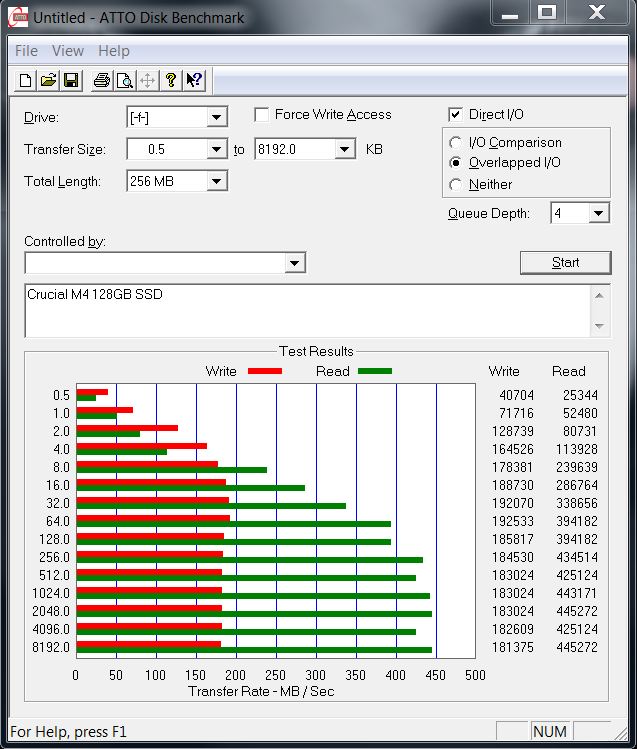Open Print Preview from the toolbar
Viewport: 637px width, 749px height.
[x=124, y=81]
